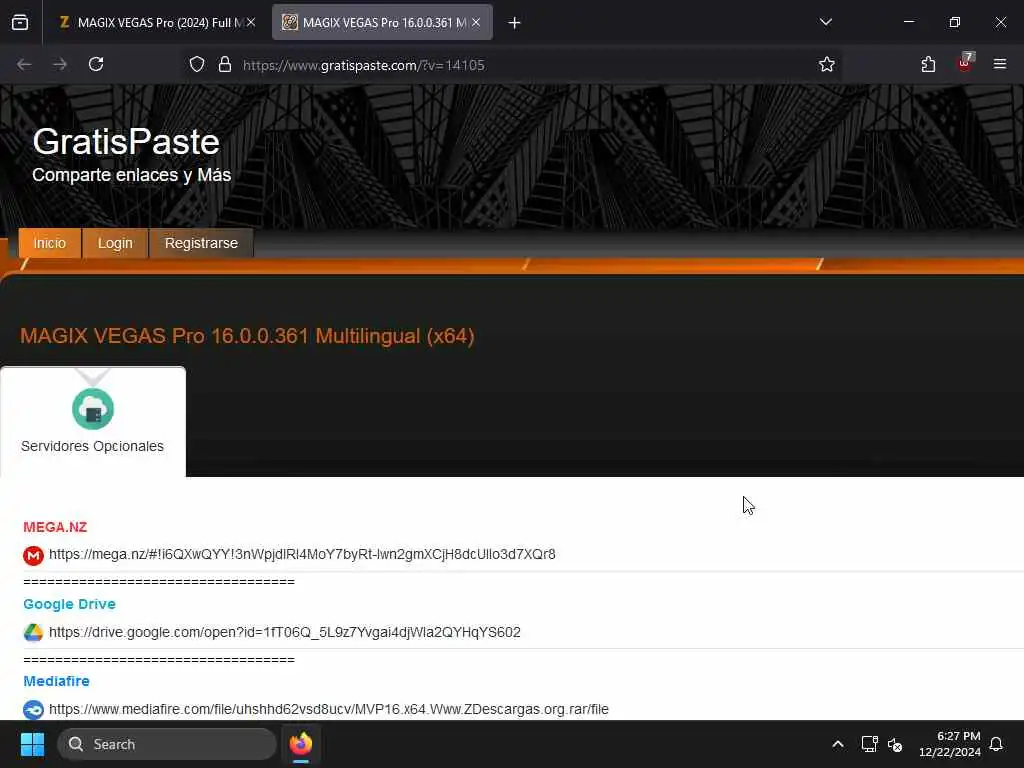The image size is (1024, 768).
Task: Close the MAGIX VEGAS Pro 16.0.0.361 tab
Action: tap(476, 23)
